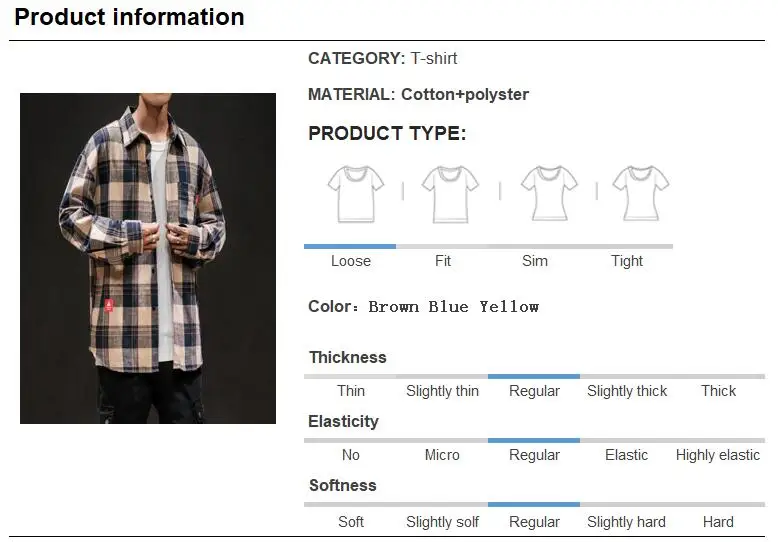Image resolution: width=778 pixels, height=542 pixels.
Task: Click the Slim t-shirt icon
Action: (549, 194)
